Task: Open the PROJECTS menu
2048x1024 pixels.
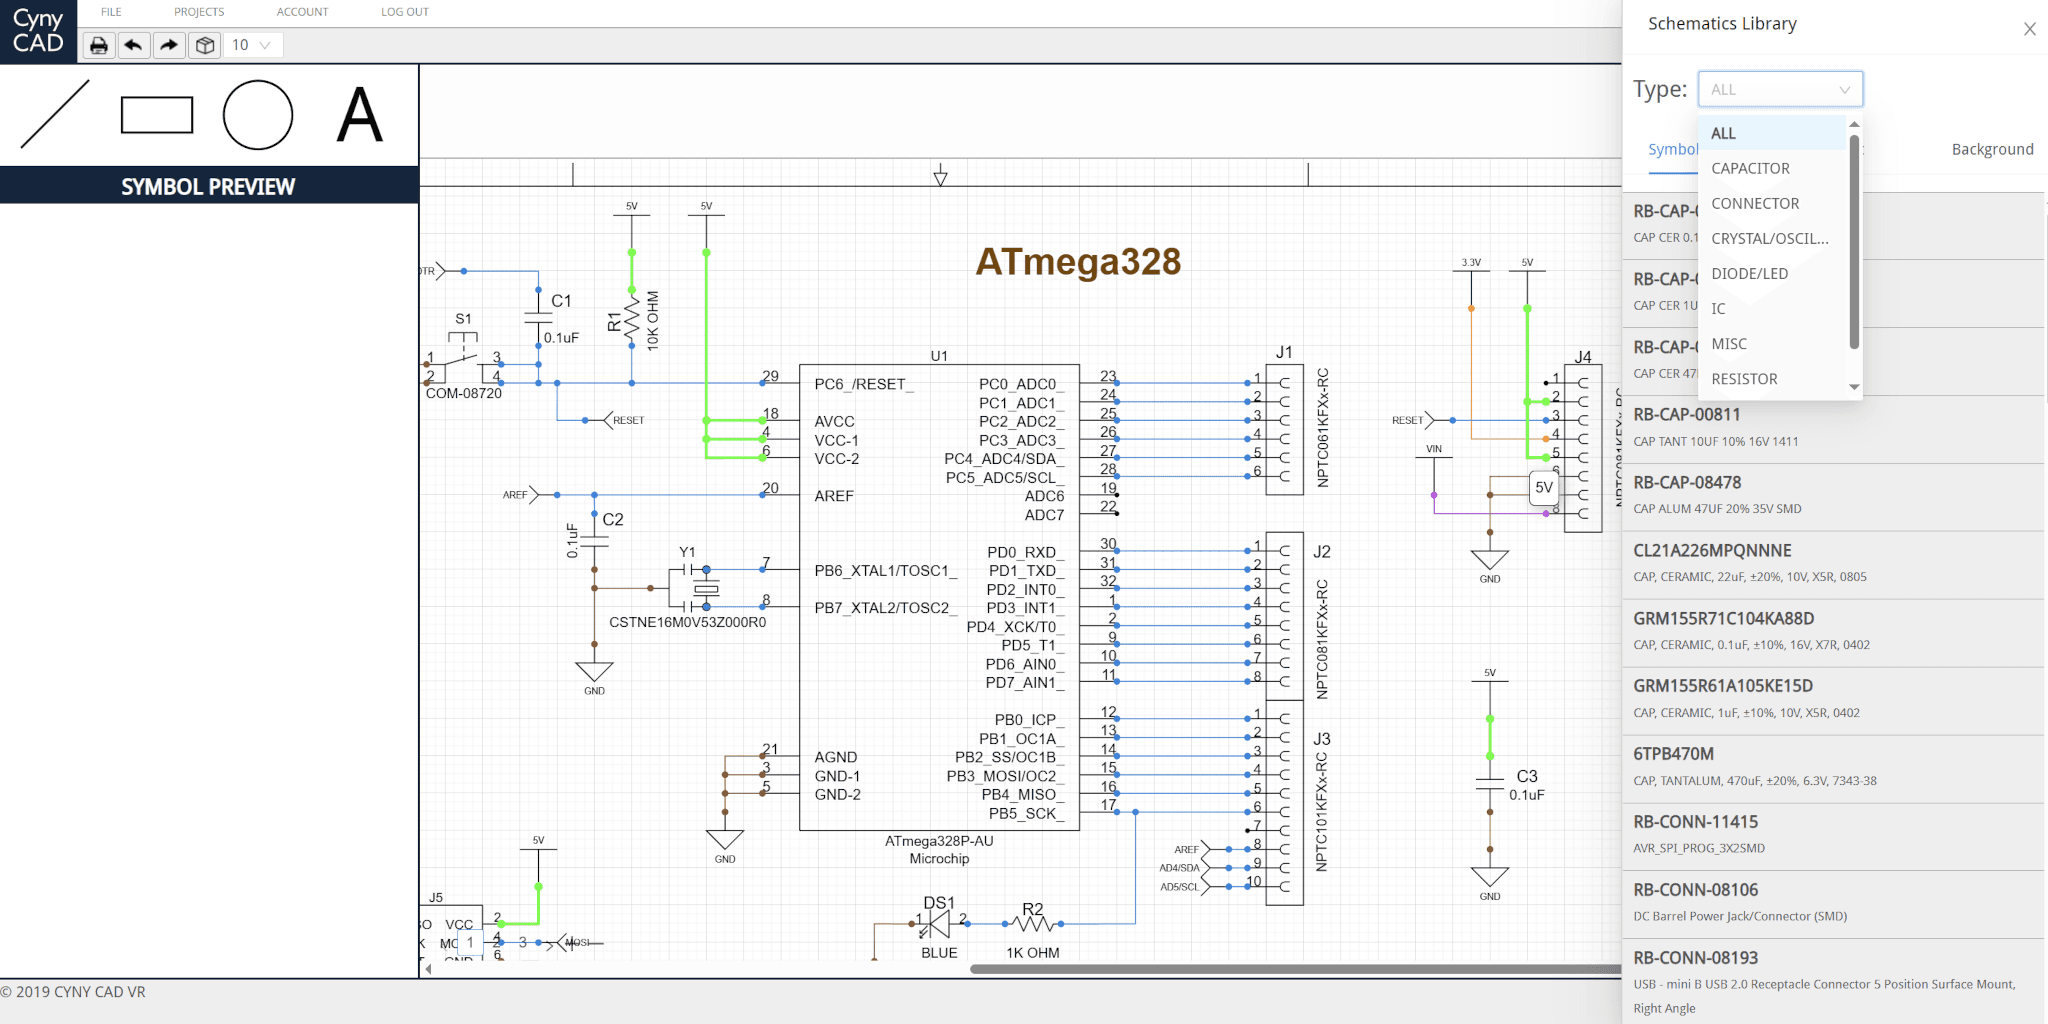Action: point(199,12)
